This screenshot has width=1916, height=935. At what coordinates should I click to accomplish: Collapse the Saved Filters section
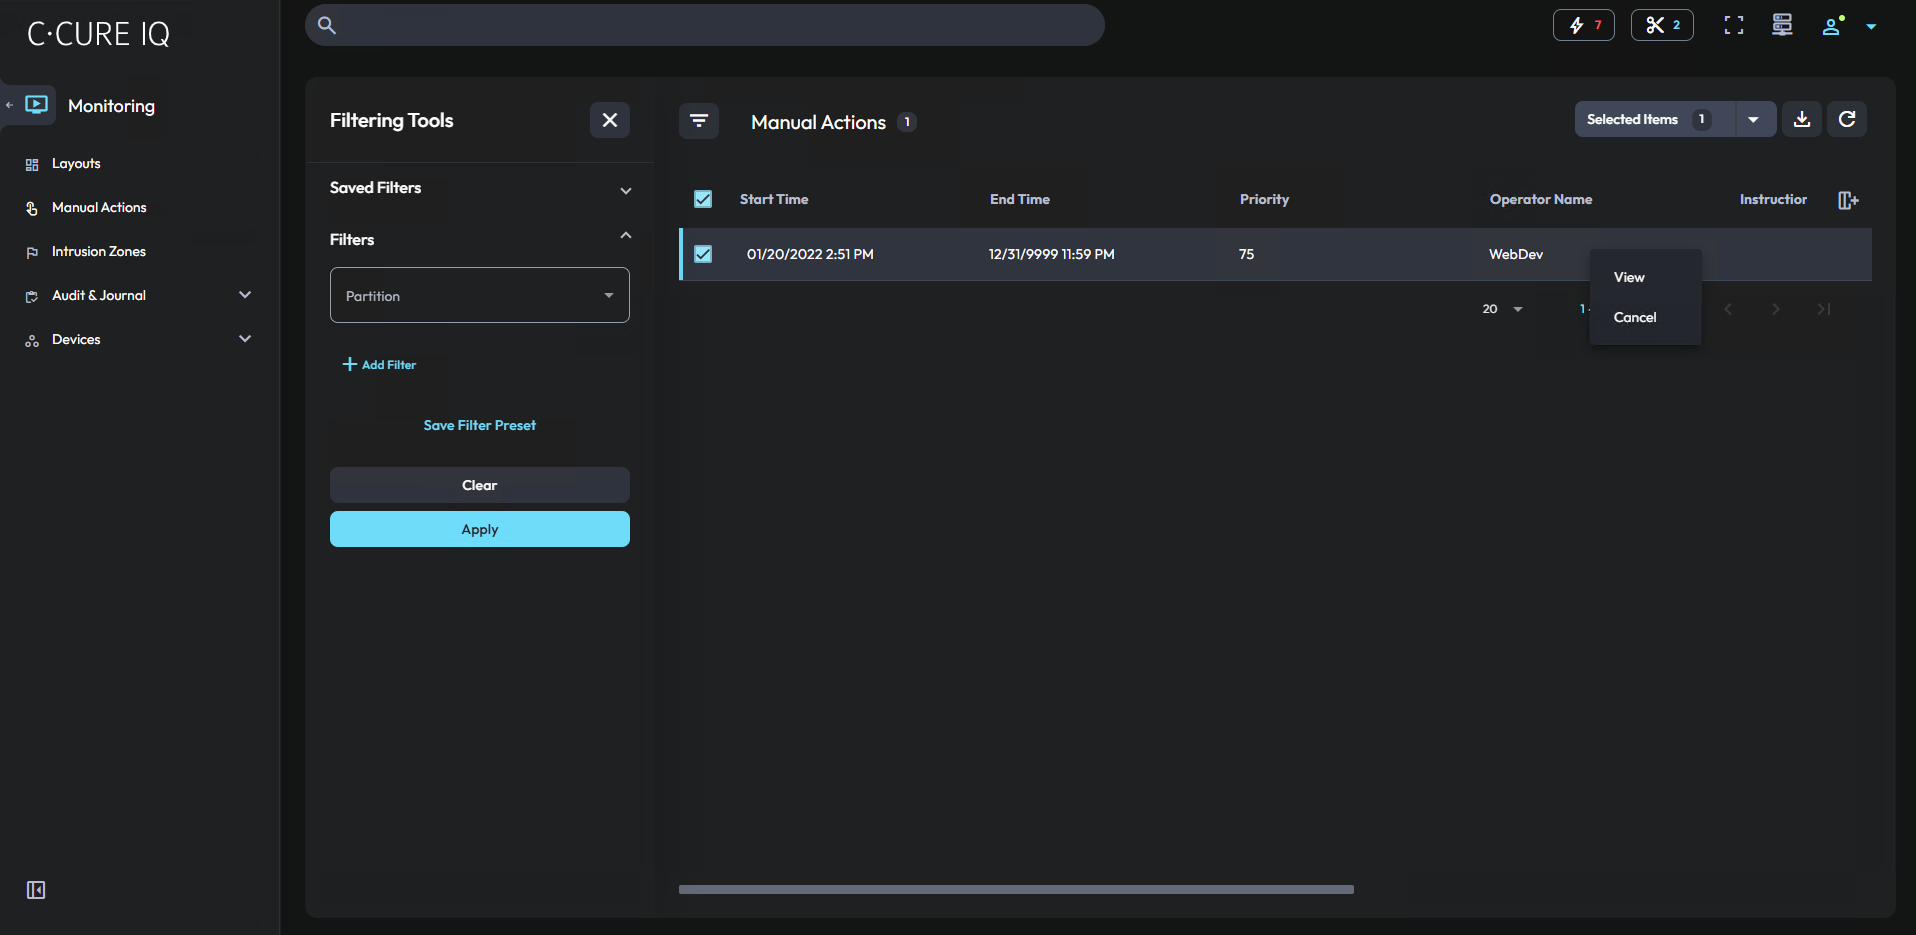tap(626, 190)
